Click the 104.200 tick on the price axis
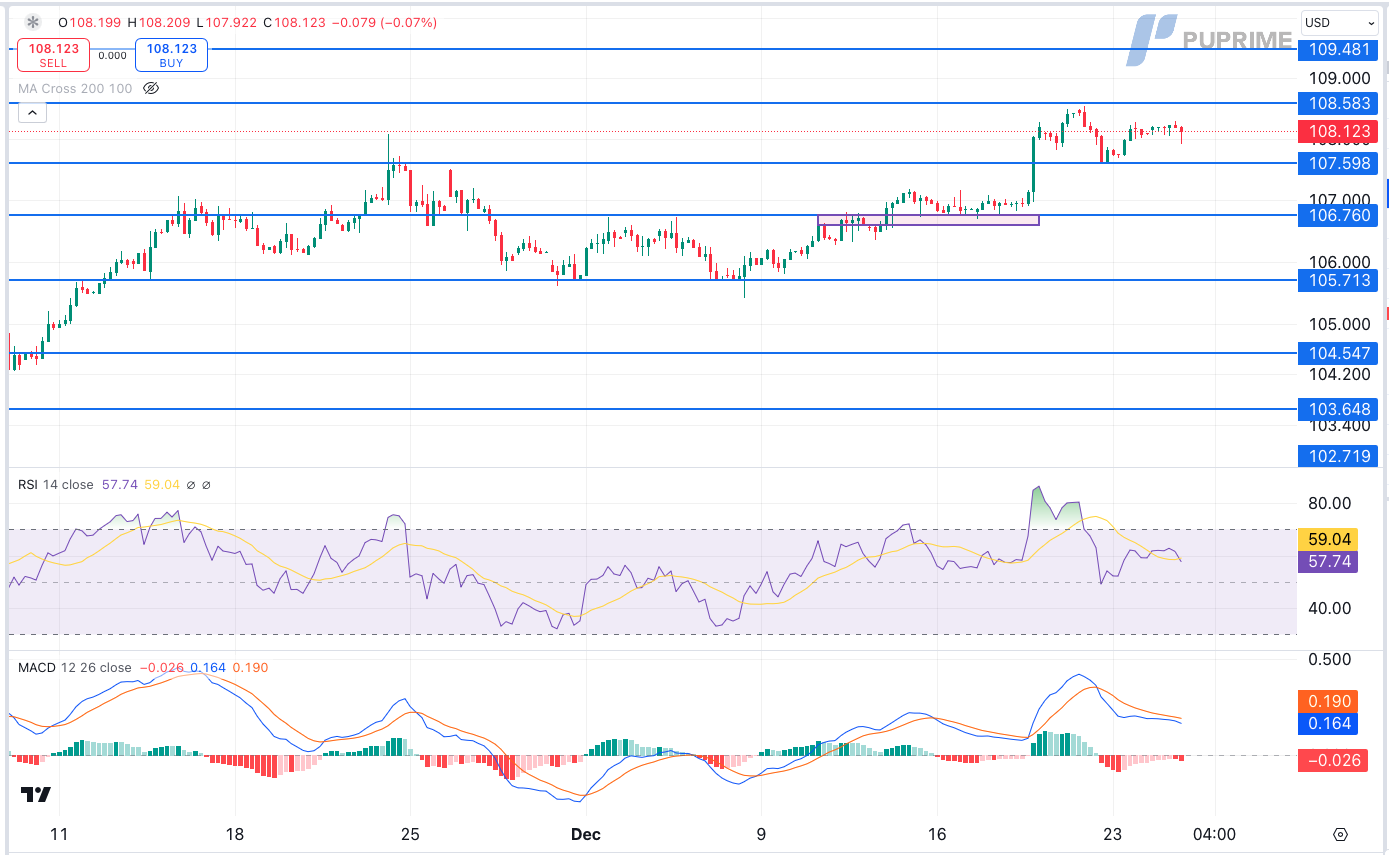Viewport: 1389px width, 855px height. pos(1339,375)
